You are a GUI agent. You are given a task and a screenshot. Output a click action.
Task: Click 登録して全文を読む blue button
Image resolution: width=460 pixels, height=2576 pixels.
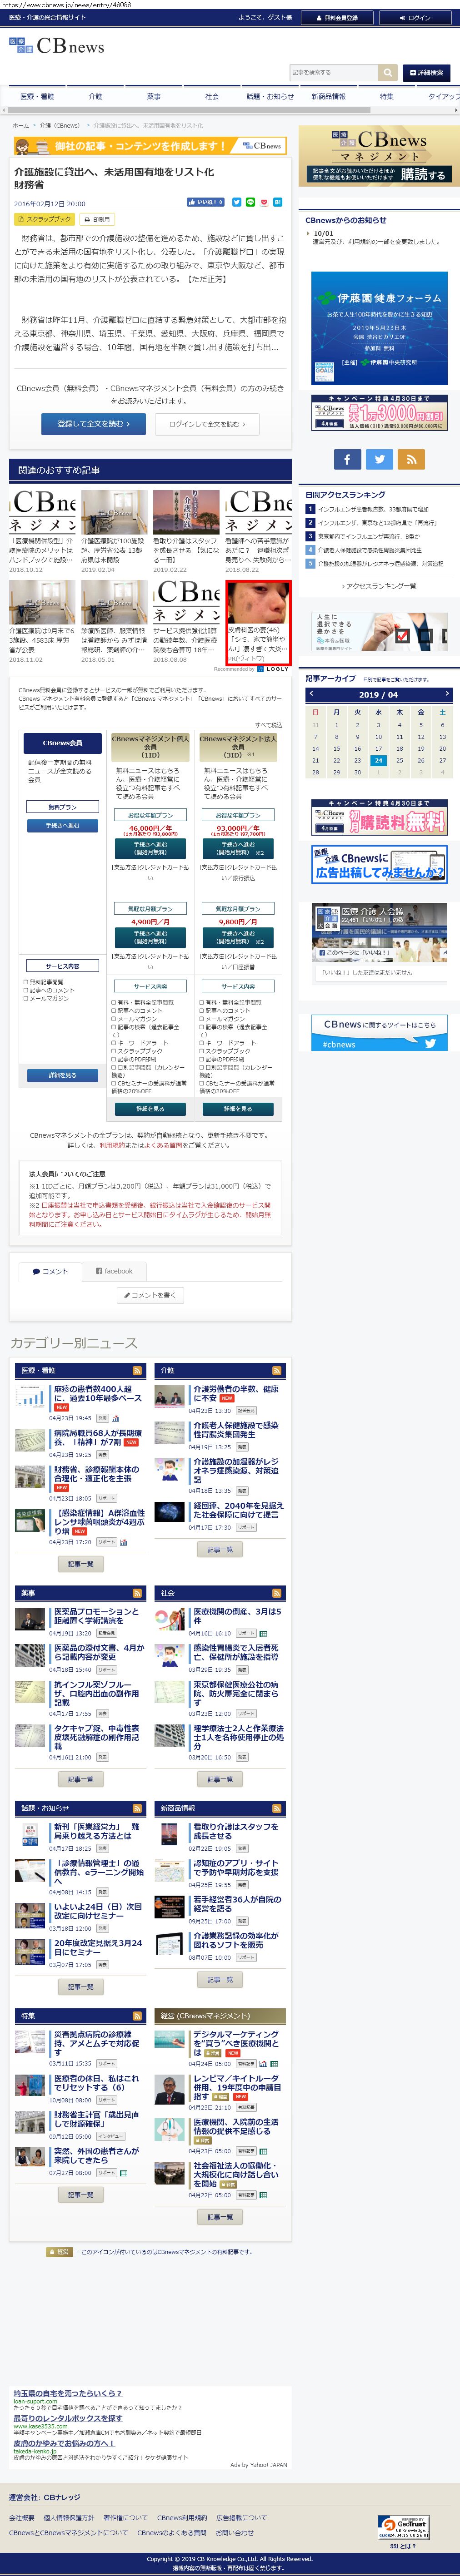[x=93, y=424]
